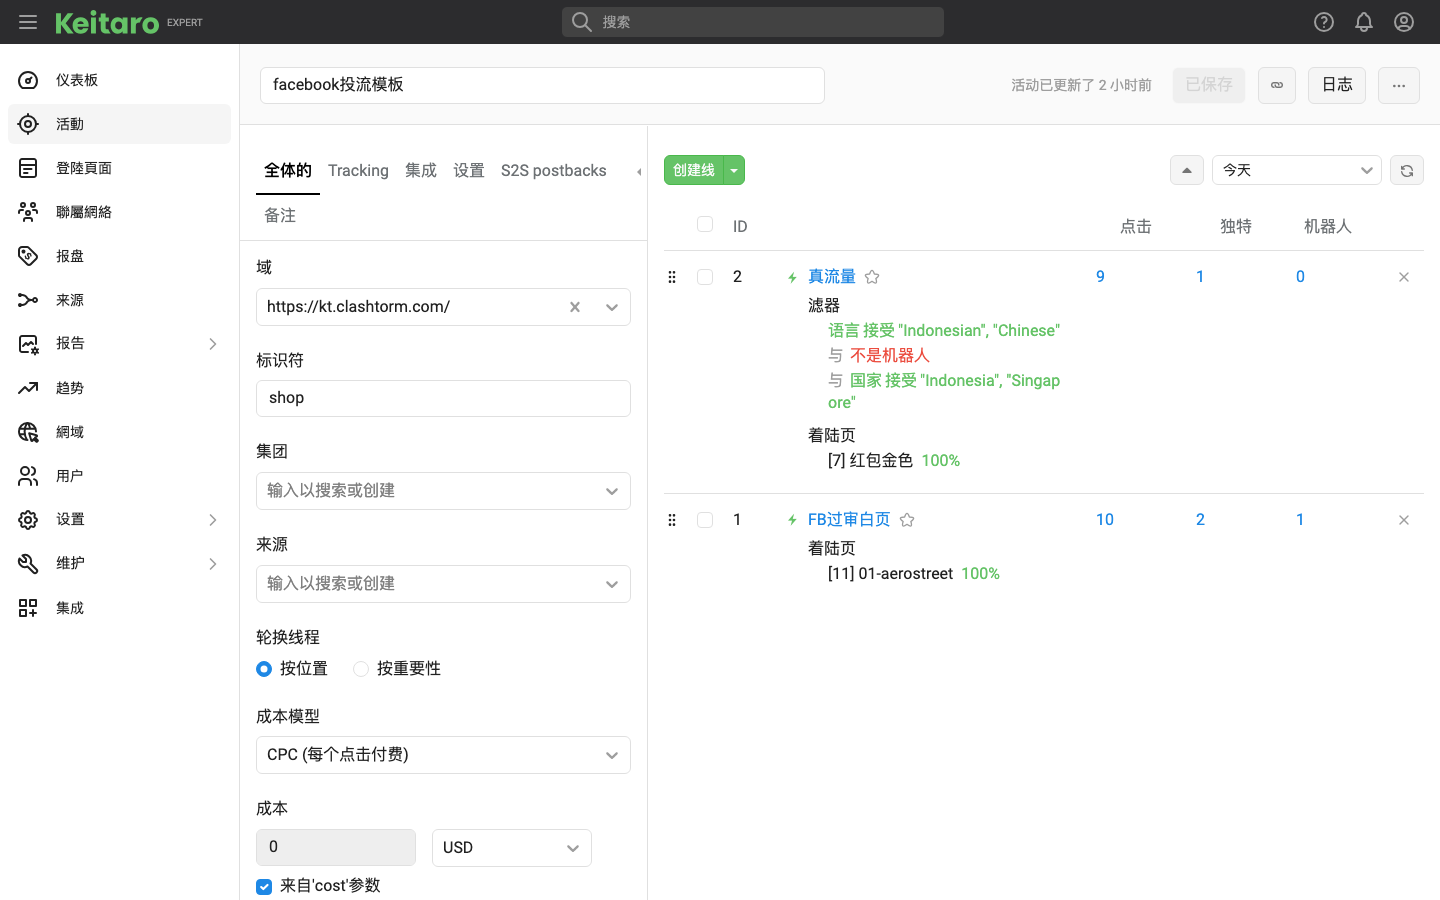
Task: Click the 已保存 saved button
Action: pyautogui.click(x=1209, y=85)
